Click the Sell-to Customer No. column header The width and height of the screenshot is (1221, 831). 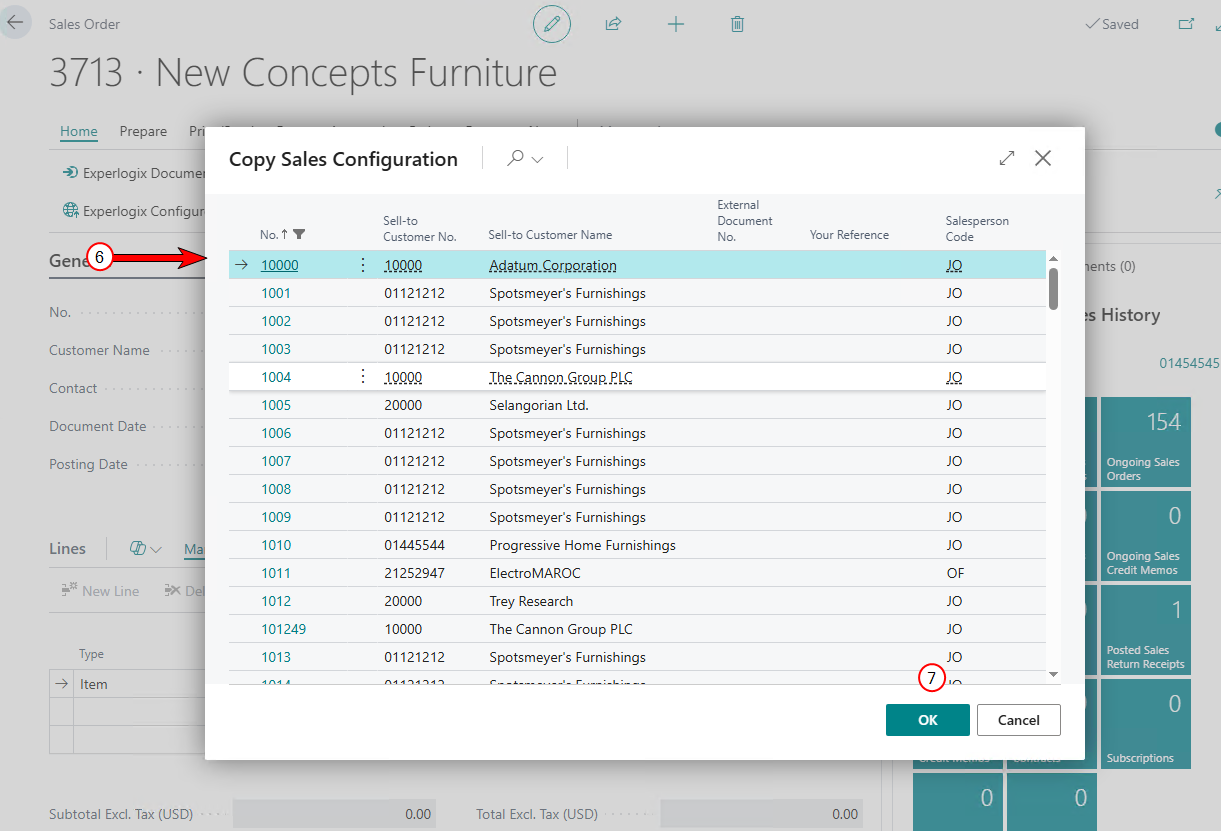(x=420, y=228)
